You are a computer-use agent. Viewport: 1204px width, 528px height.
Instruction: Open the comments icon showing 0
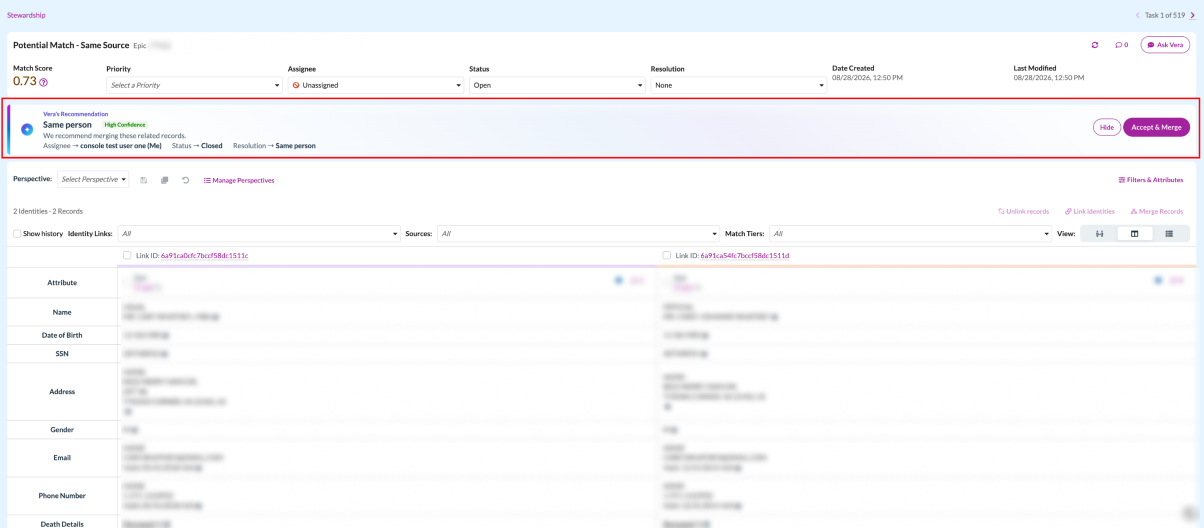(1121, 45)
